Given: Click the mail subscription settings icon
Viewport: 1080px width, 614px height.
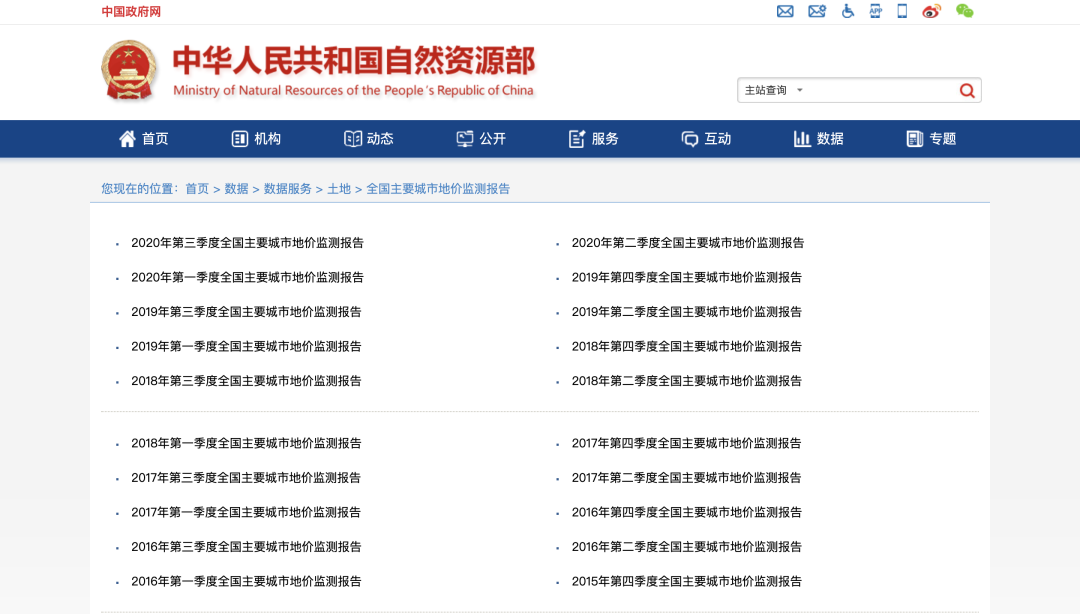Looking at the screenshot, I should coord(817,11).
